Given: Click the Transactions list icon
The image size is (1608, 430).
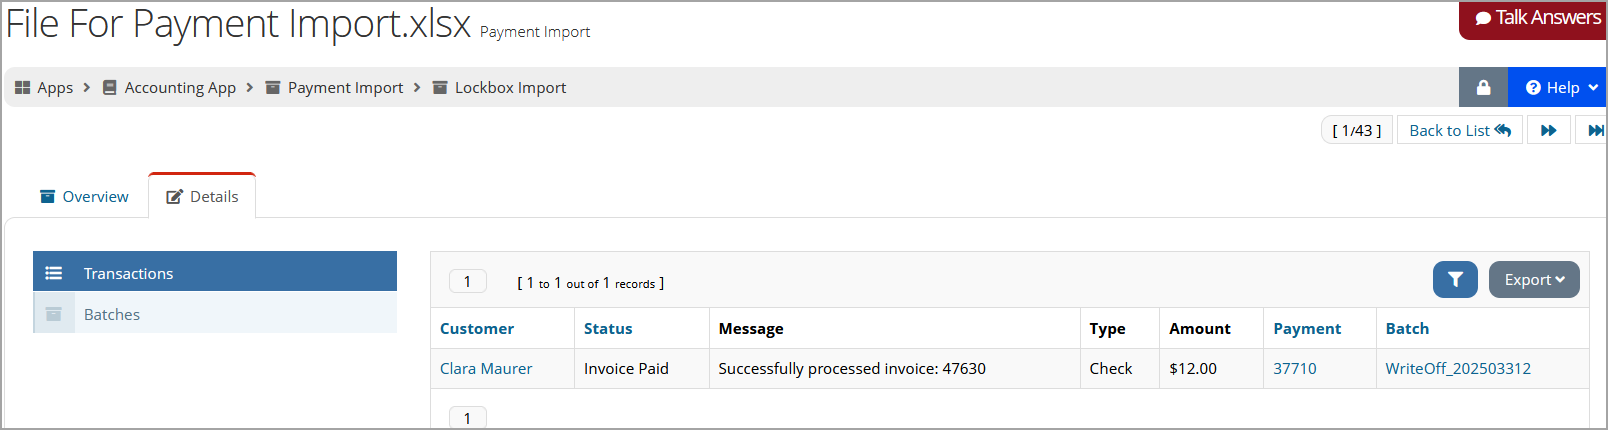Looking at the screenshot, I should click(x=54, y=273).
